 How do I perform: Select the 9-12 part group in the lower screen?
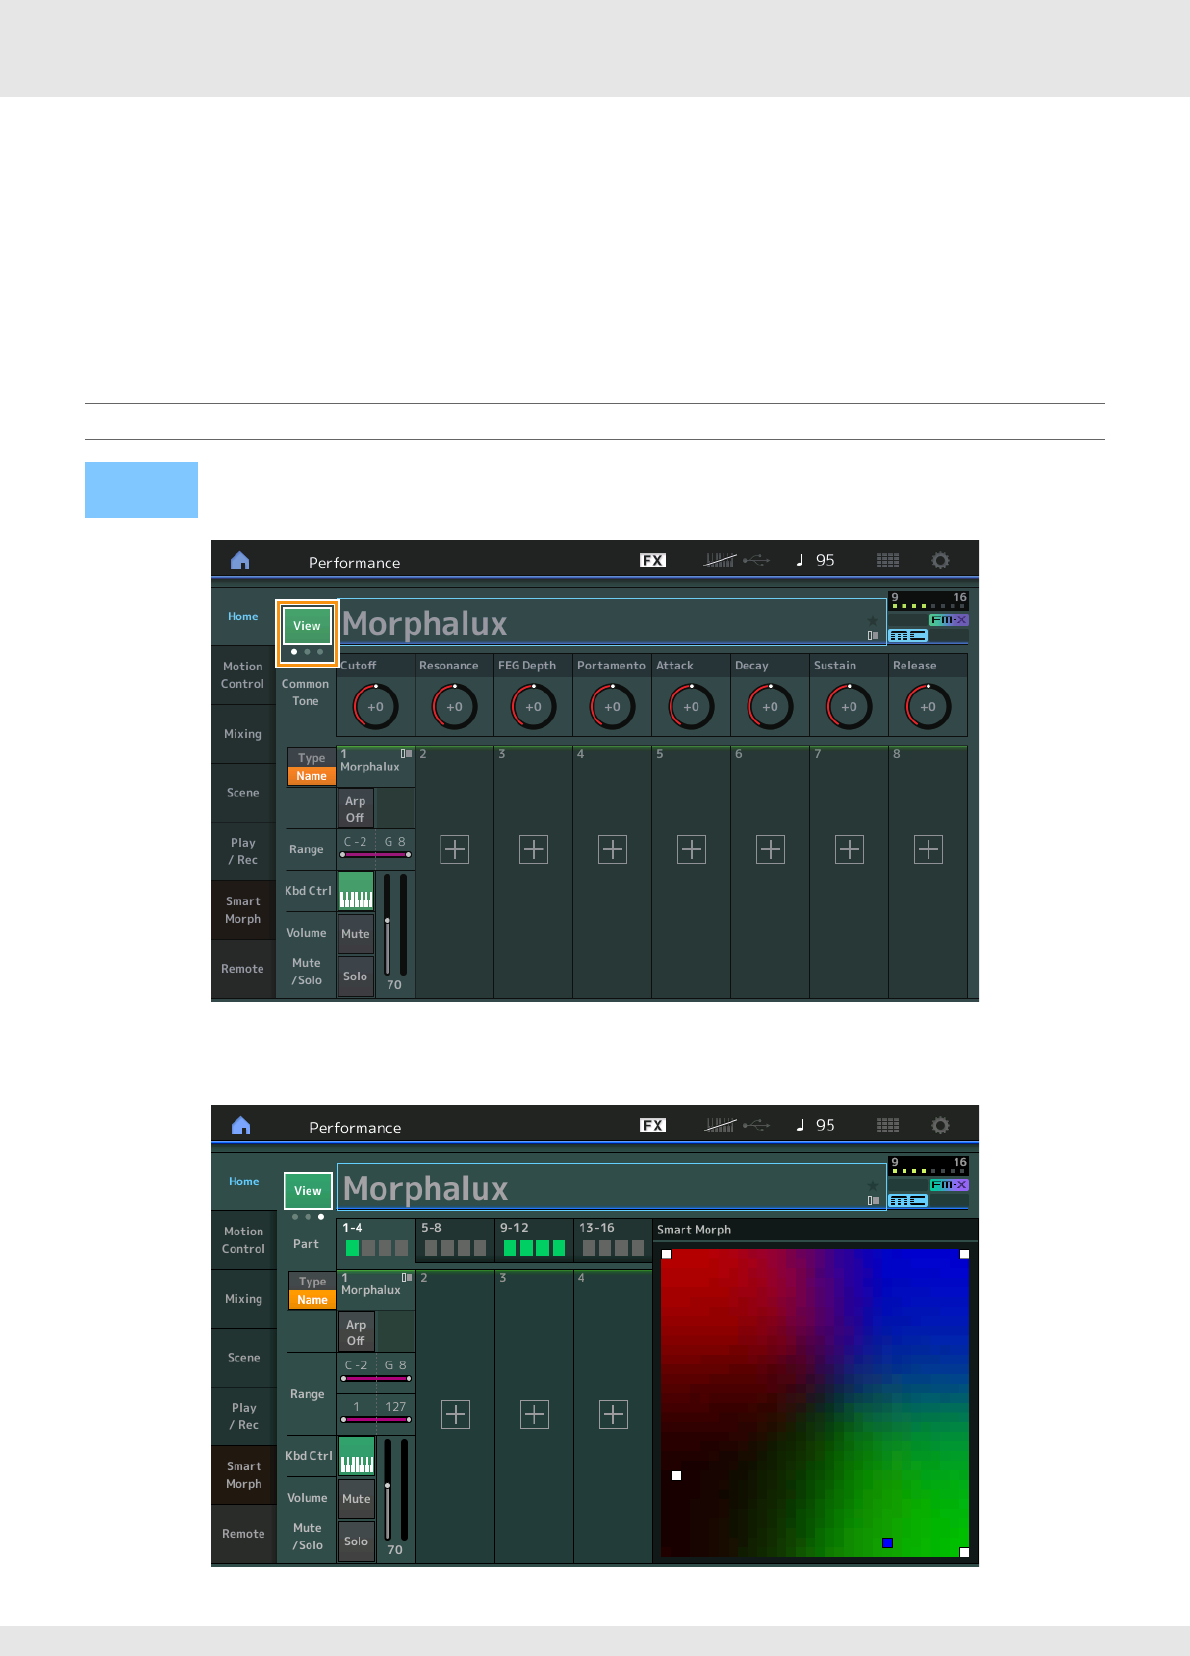[534, 1240]
